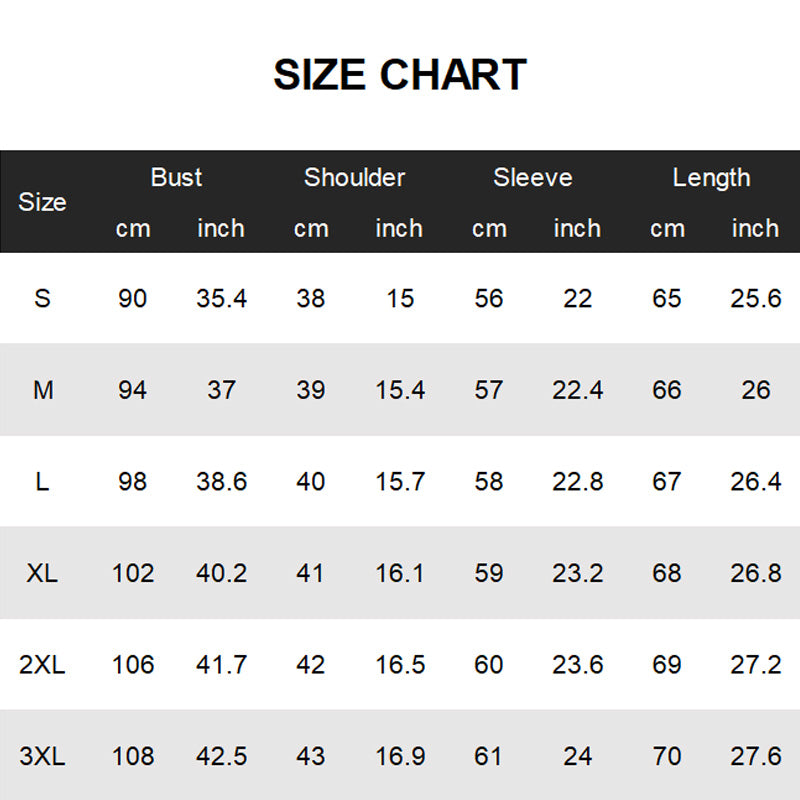Click the 102 cm bust value
The width and height of the screenshot is (800, 800).
point(133,573)
